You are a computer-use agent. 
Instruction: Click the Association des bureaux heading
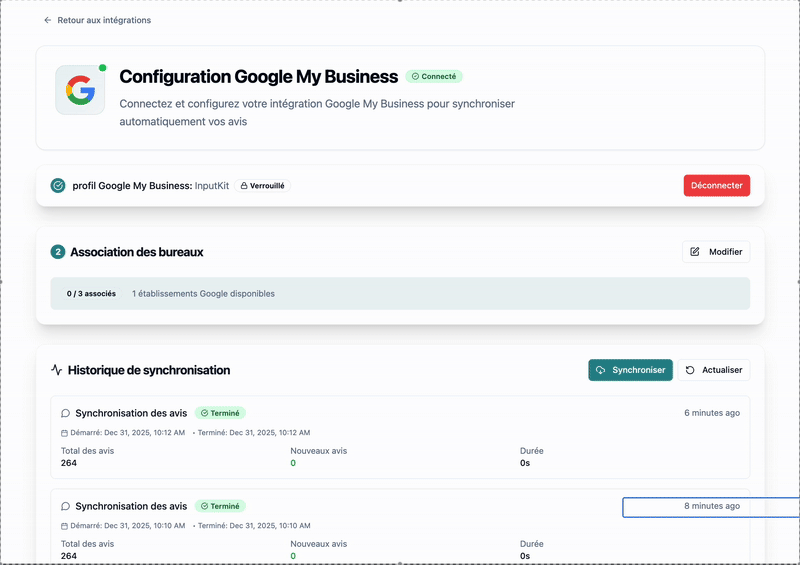click(137, 252)
